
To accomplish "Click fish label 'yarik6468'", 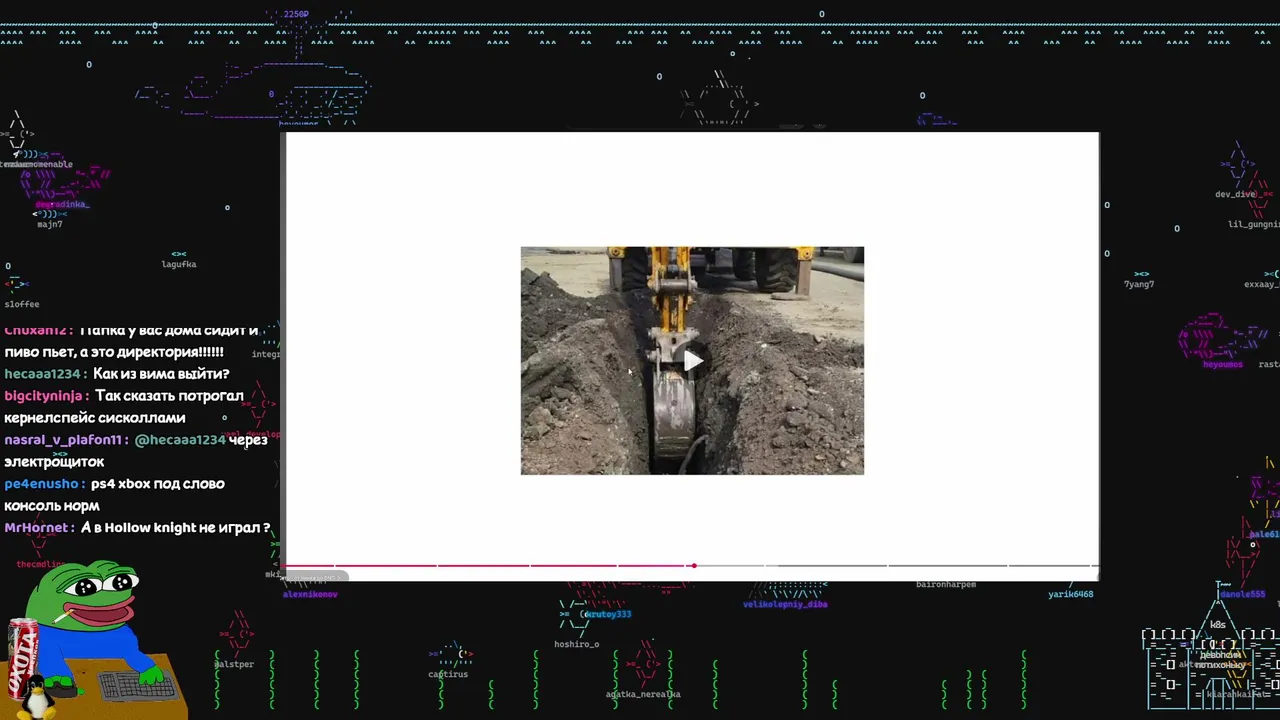I will pos(1071,594).
